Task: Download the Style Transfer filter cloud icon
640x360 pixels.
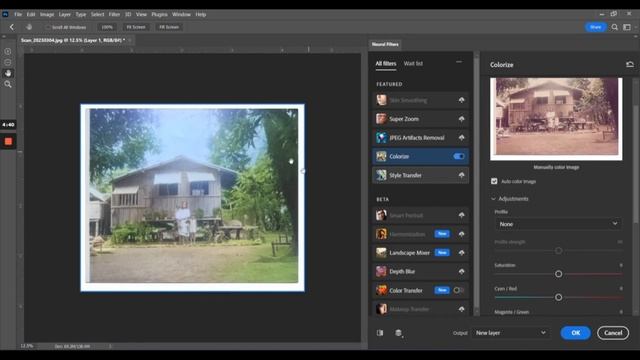Action: pyautogui.click(x=461, y=175)
